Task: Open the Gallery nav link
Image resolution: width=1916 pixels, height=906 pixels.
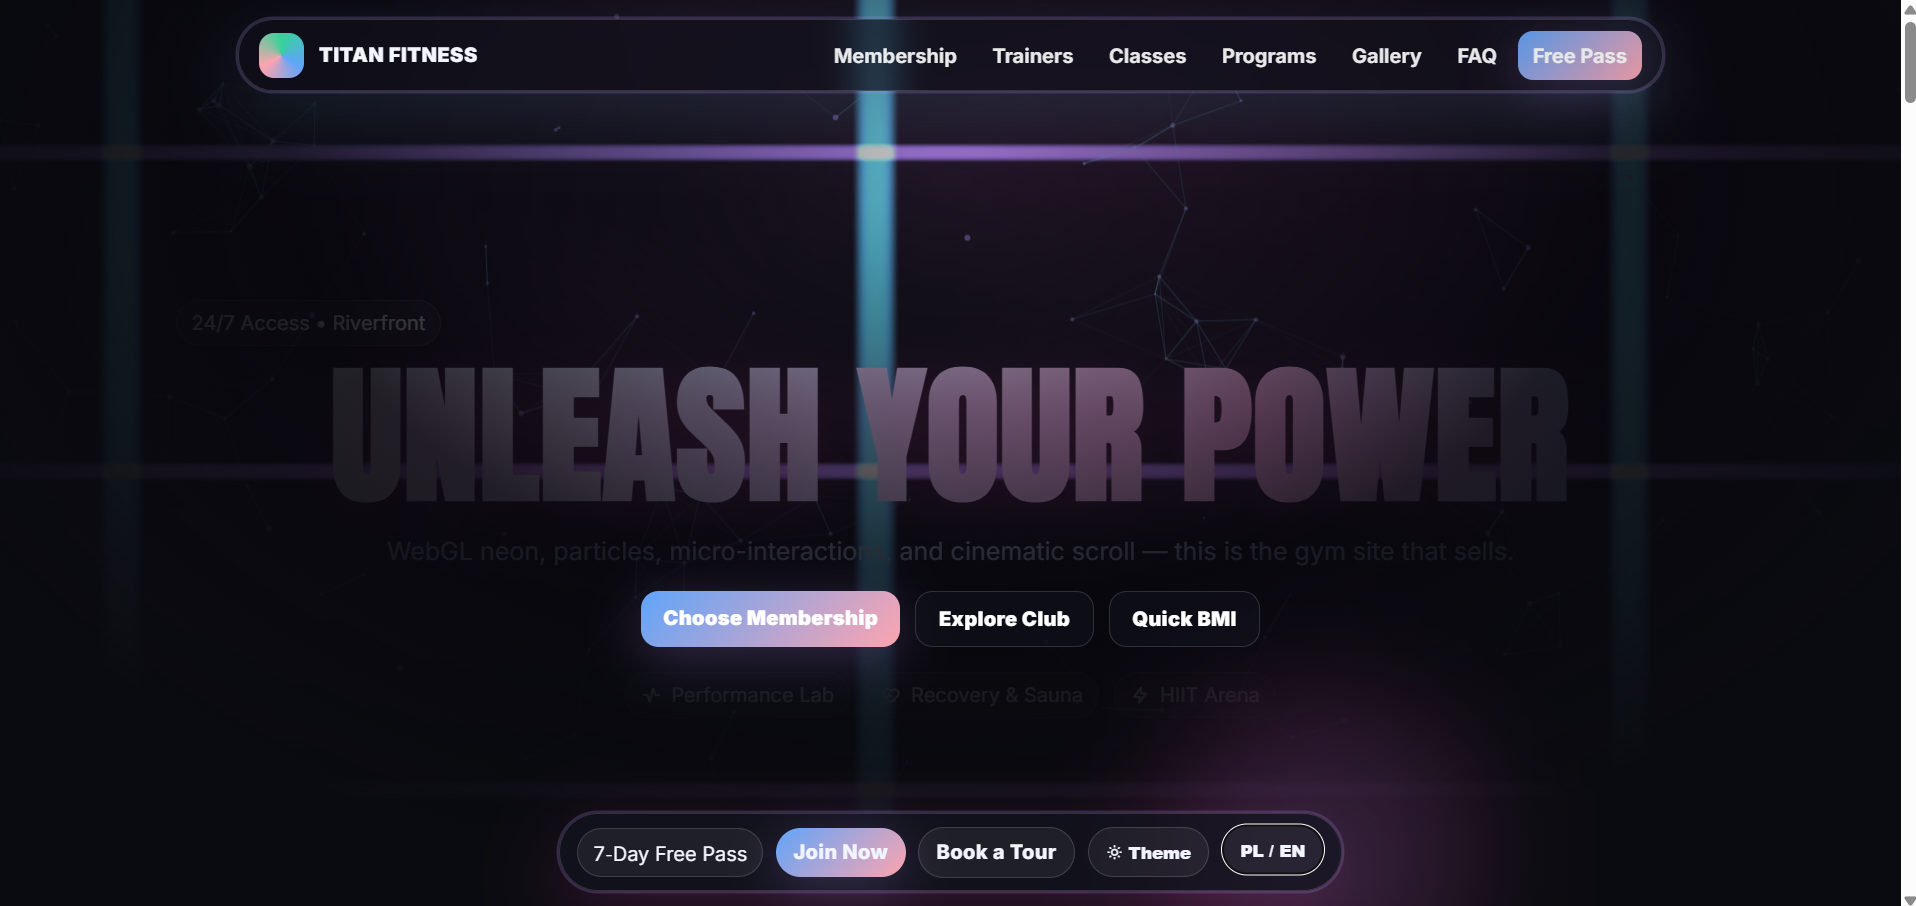Action: (x=1386, y=56)
